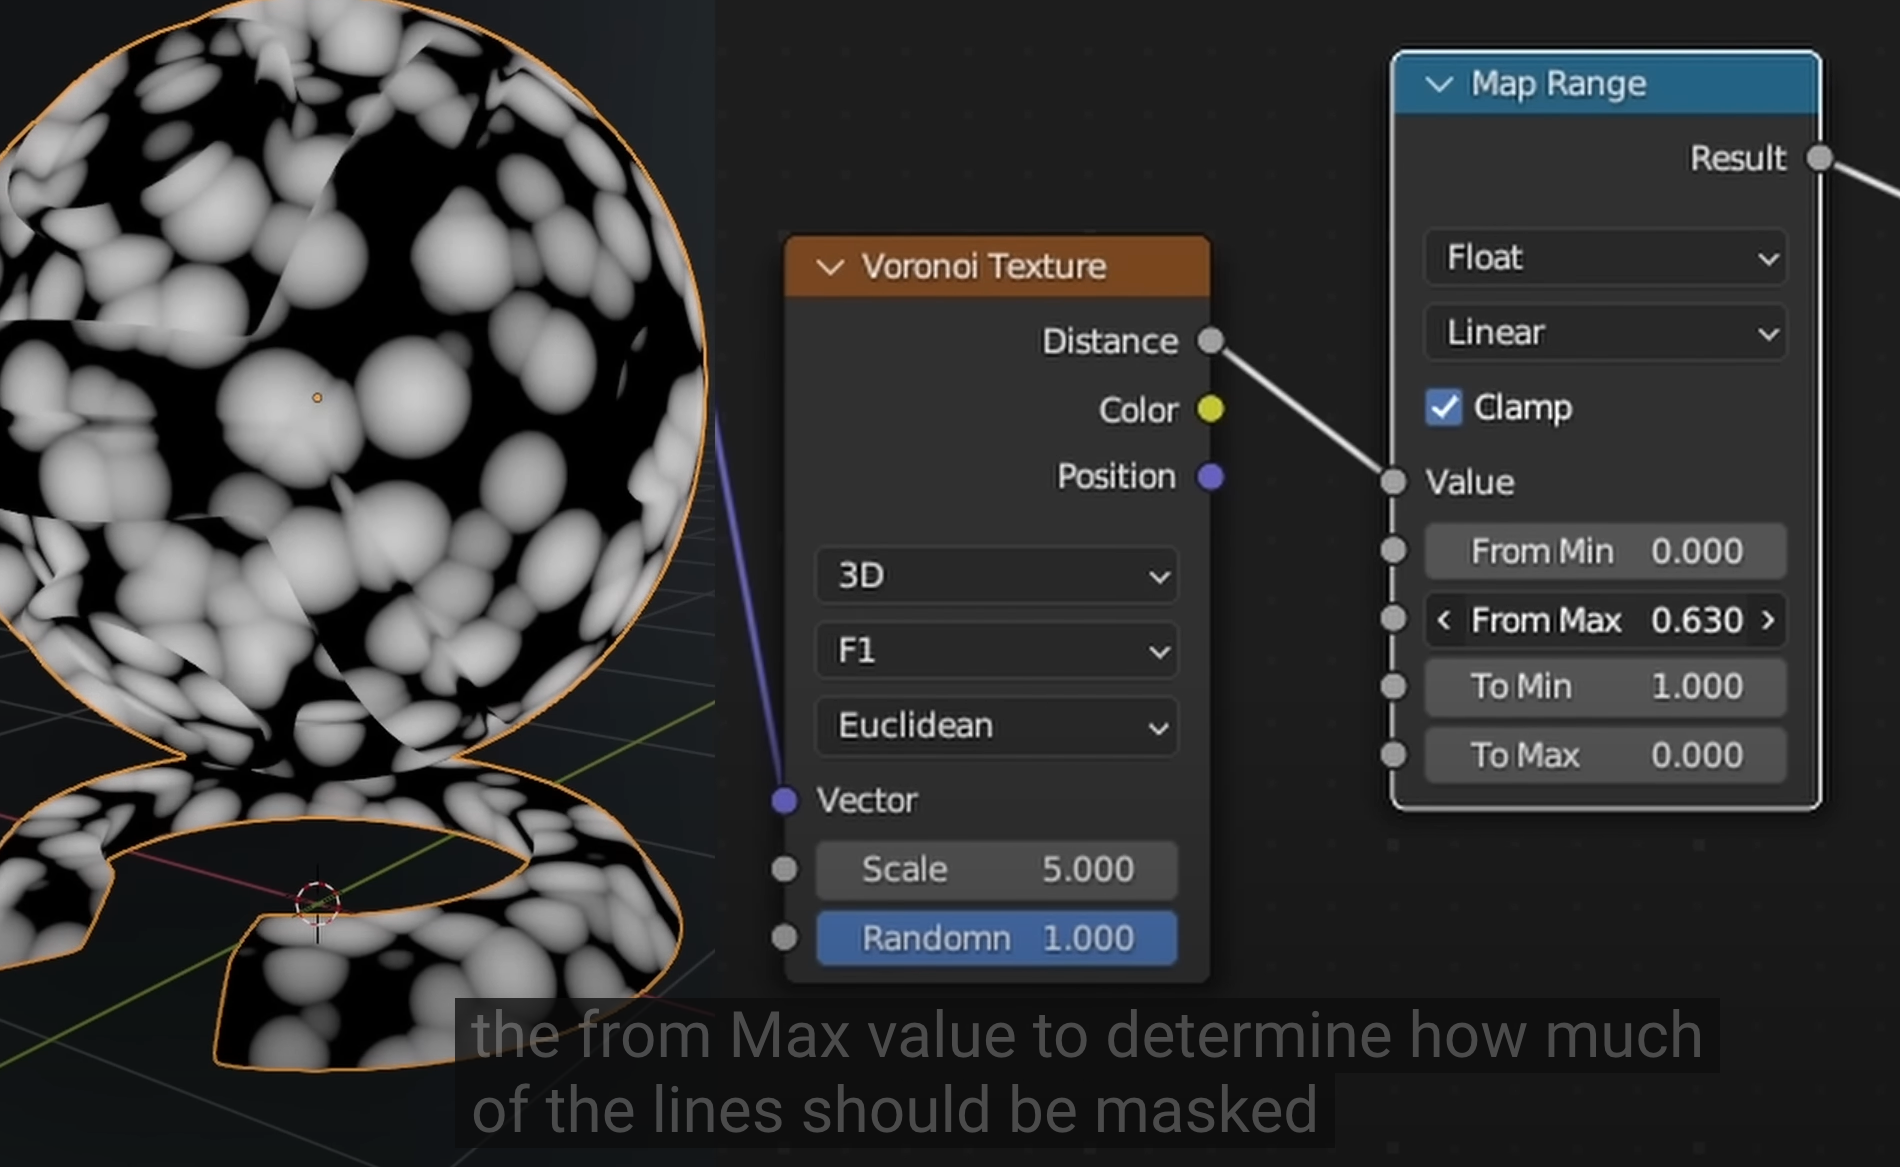Click the Scale input socket
This screenshot has width=1900, height=1167.
point(785,869)
